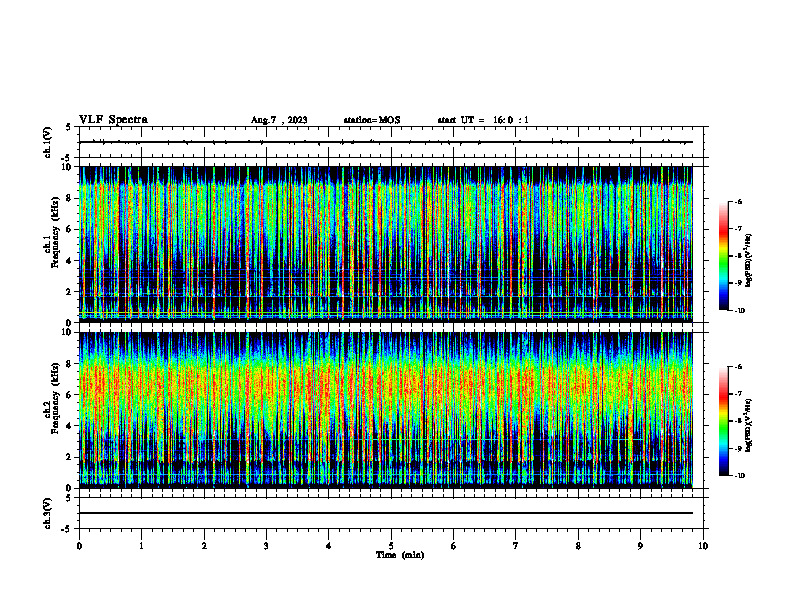Click the -6 label on ch.1 color bar

738,201
